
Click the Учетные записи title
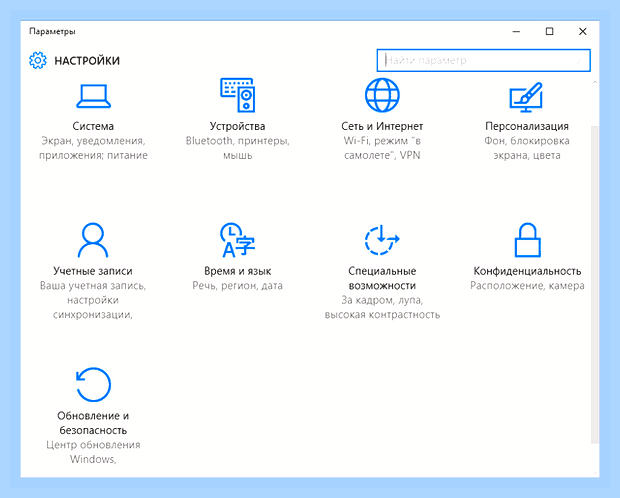(x=93, y=271)
